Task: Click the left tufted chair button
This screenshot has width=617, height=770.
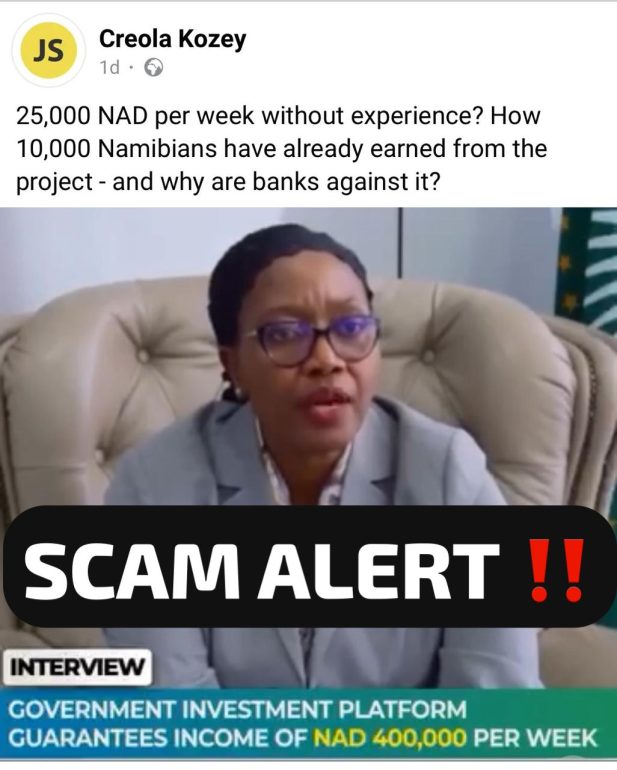Action: 141,355
